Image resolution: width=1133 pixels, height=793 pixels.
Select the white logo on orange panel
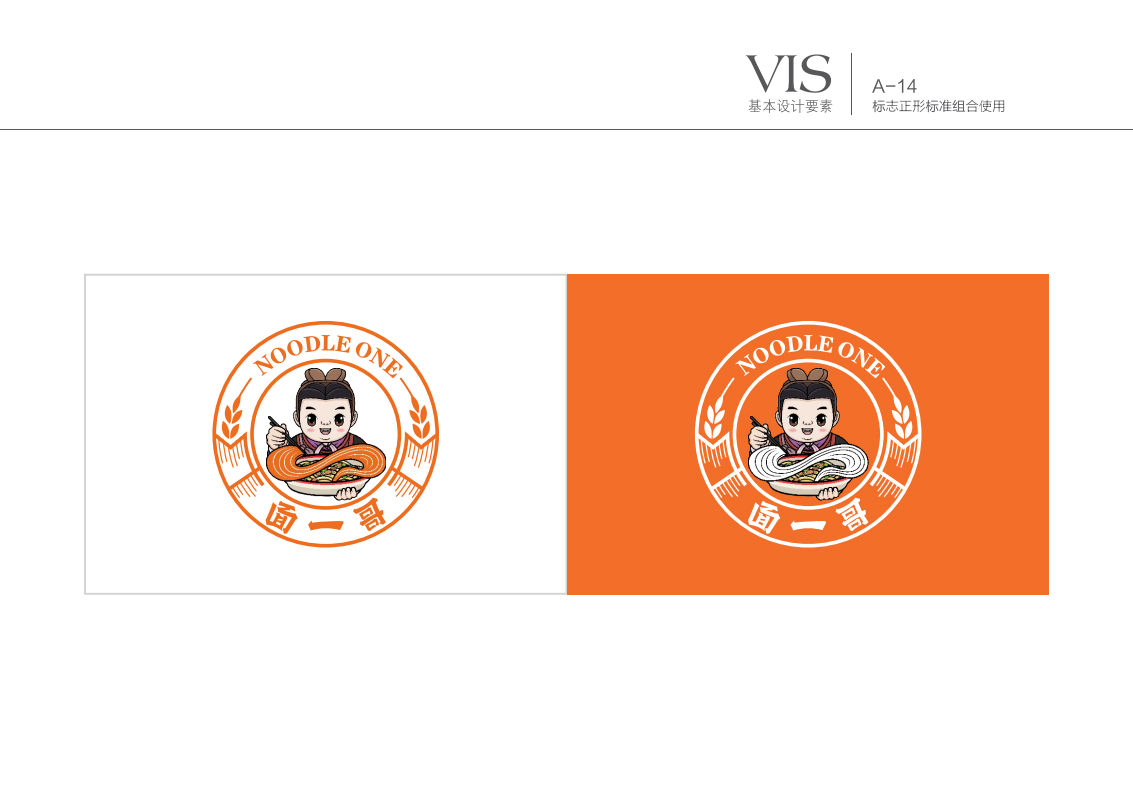coord(808,434)
